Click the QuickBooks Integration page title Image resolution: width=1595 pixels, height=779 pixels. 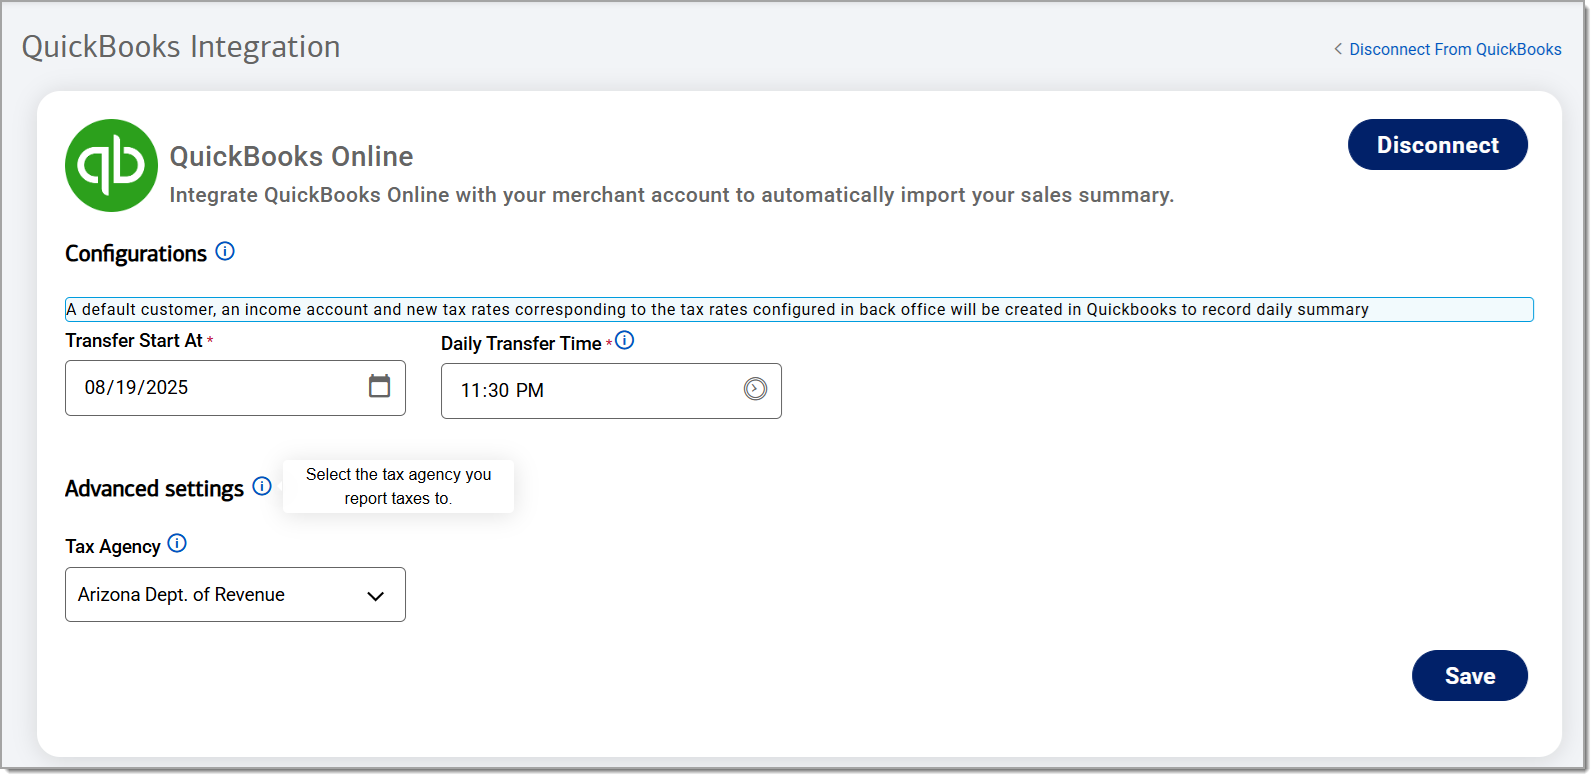click(181, 47)
